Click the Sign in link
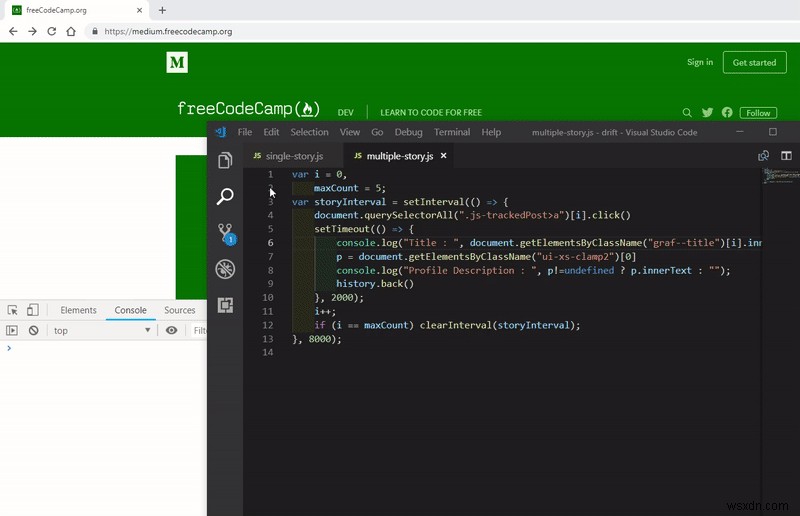The image size is (800, 516). [699, 62]
